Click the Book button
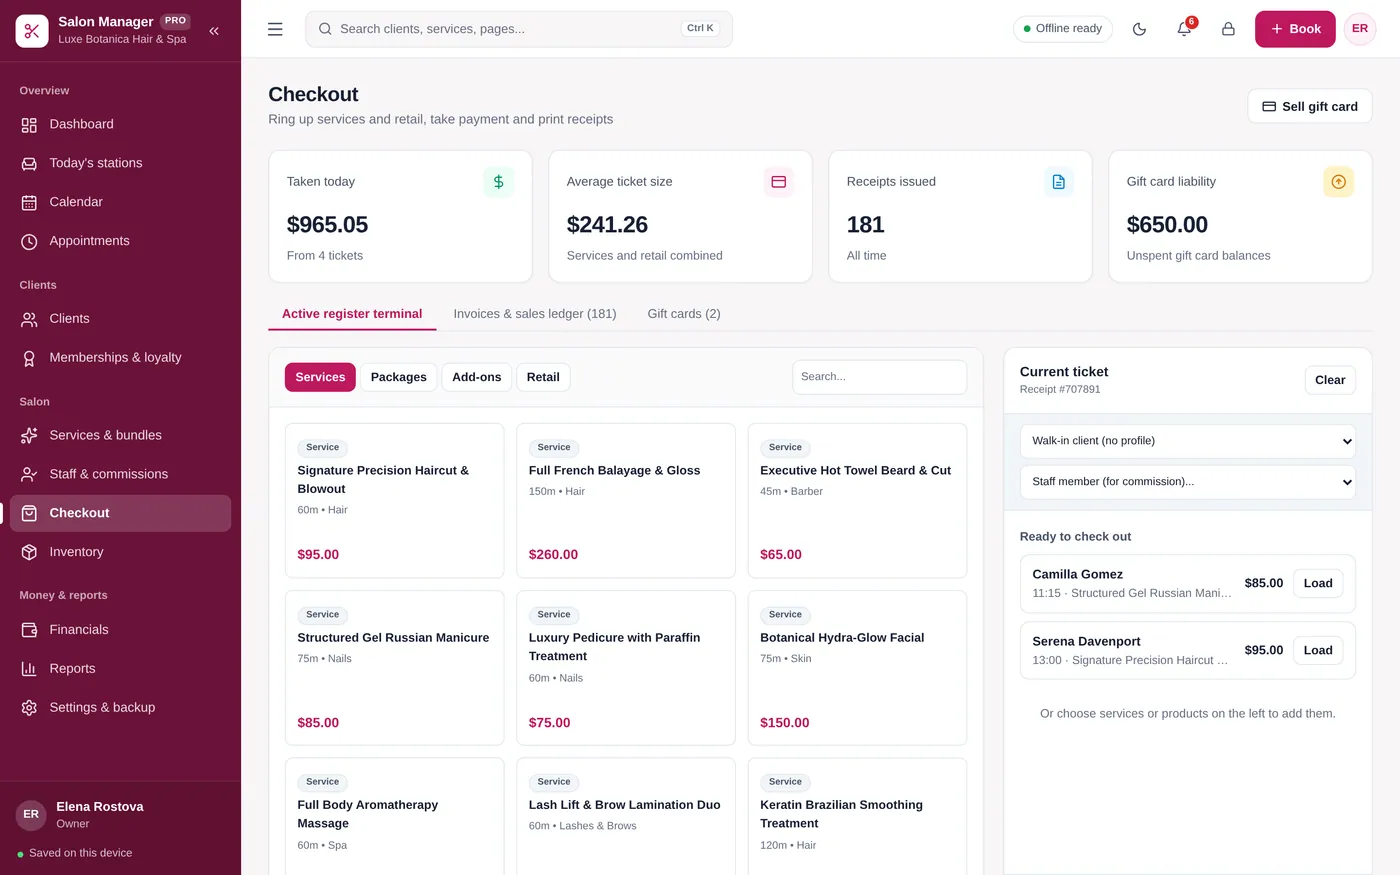The height and width of the screenshot is (875, 1400). [x=1295, y=29]
